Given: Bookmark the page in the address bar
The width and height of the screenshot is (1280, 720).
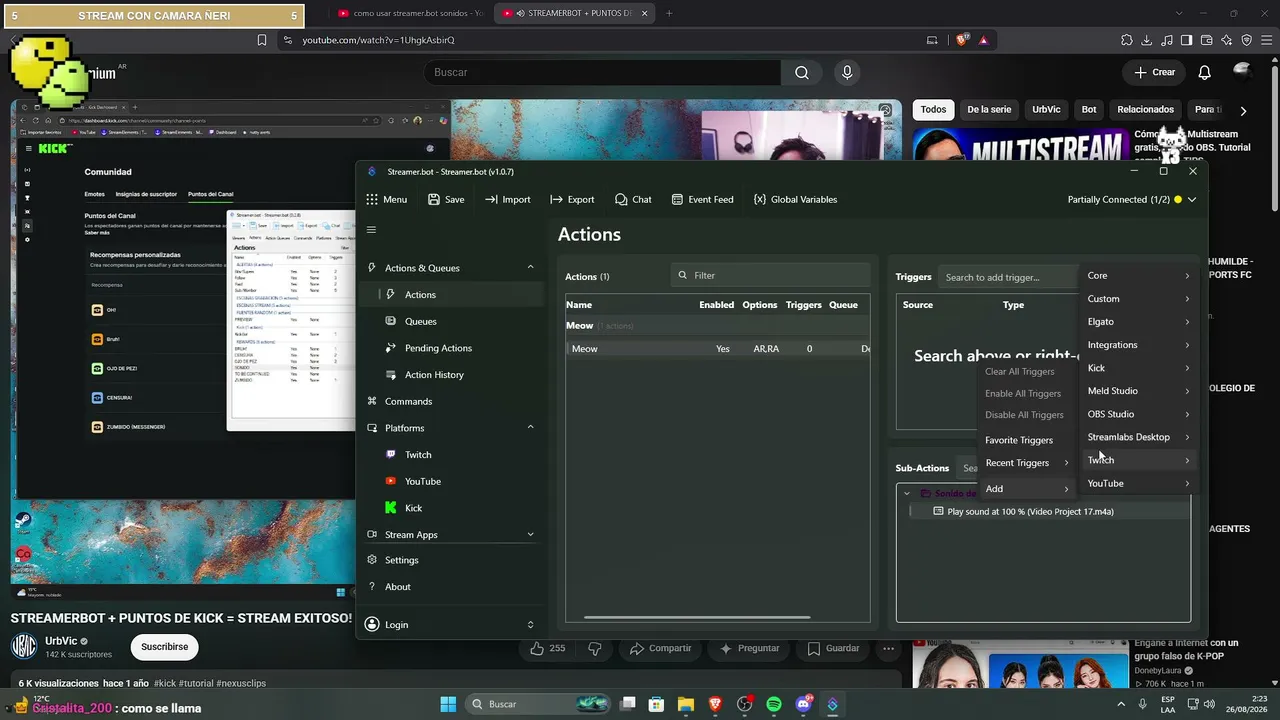Looking at the screenshot, I should point(262,40).
